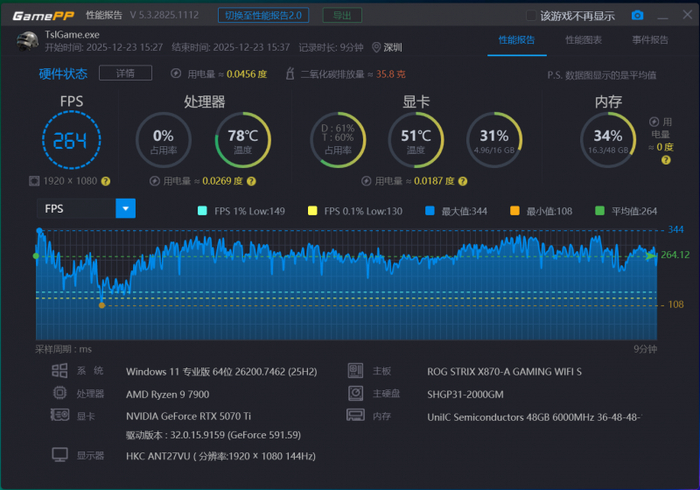Minimize the GamePP report window
Viewport: 700px width, 490px height.
663,16
